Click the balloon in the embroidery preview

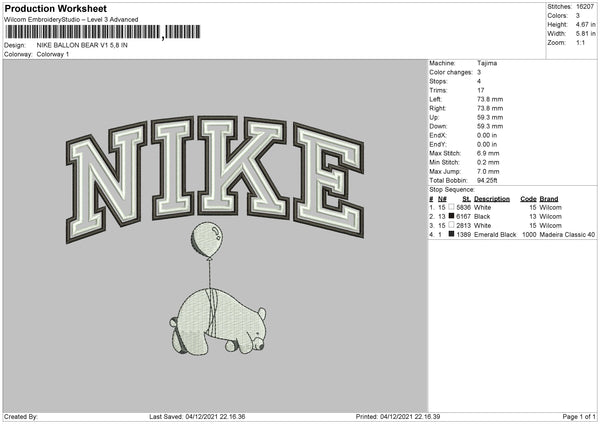[207, 240]
